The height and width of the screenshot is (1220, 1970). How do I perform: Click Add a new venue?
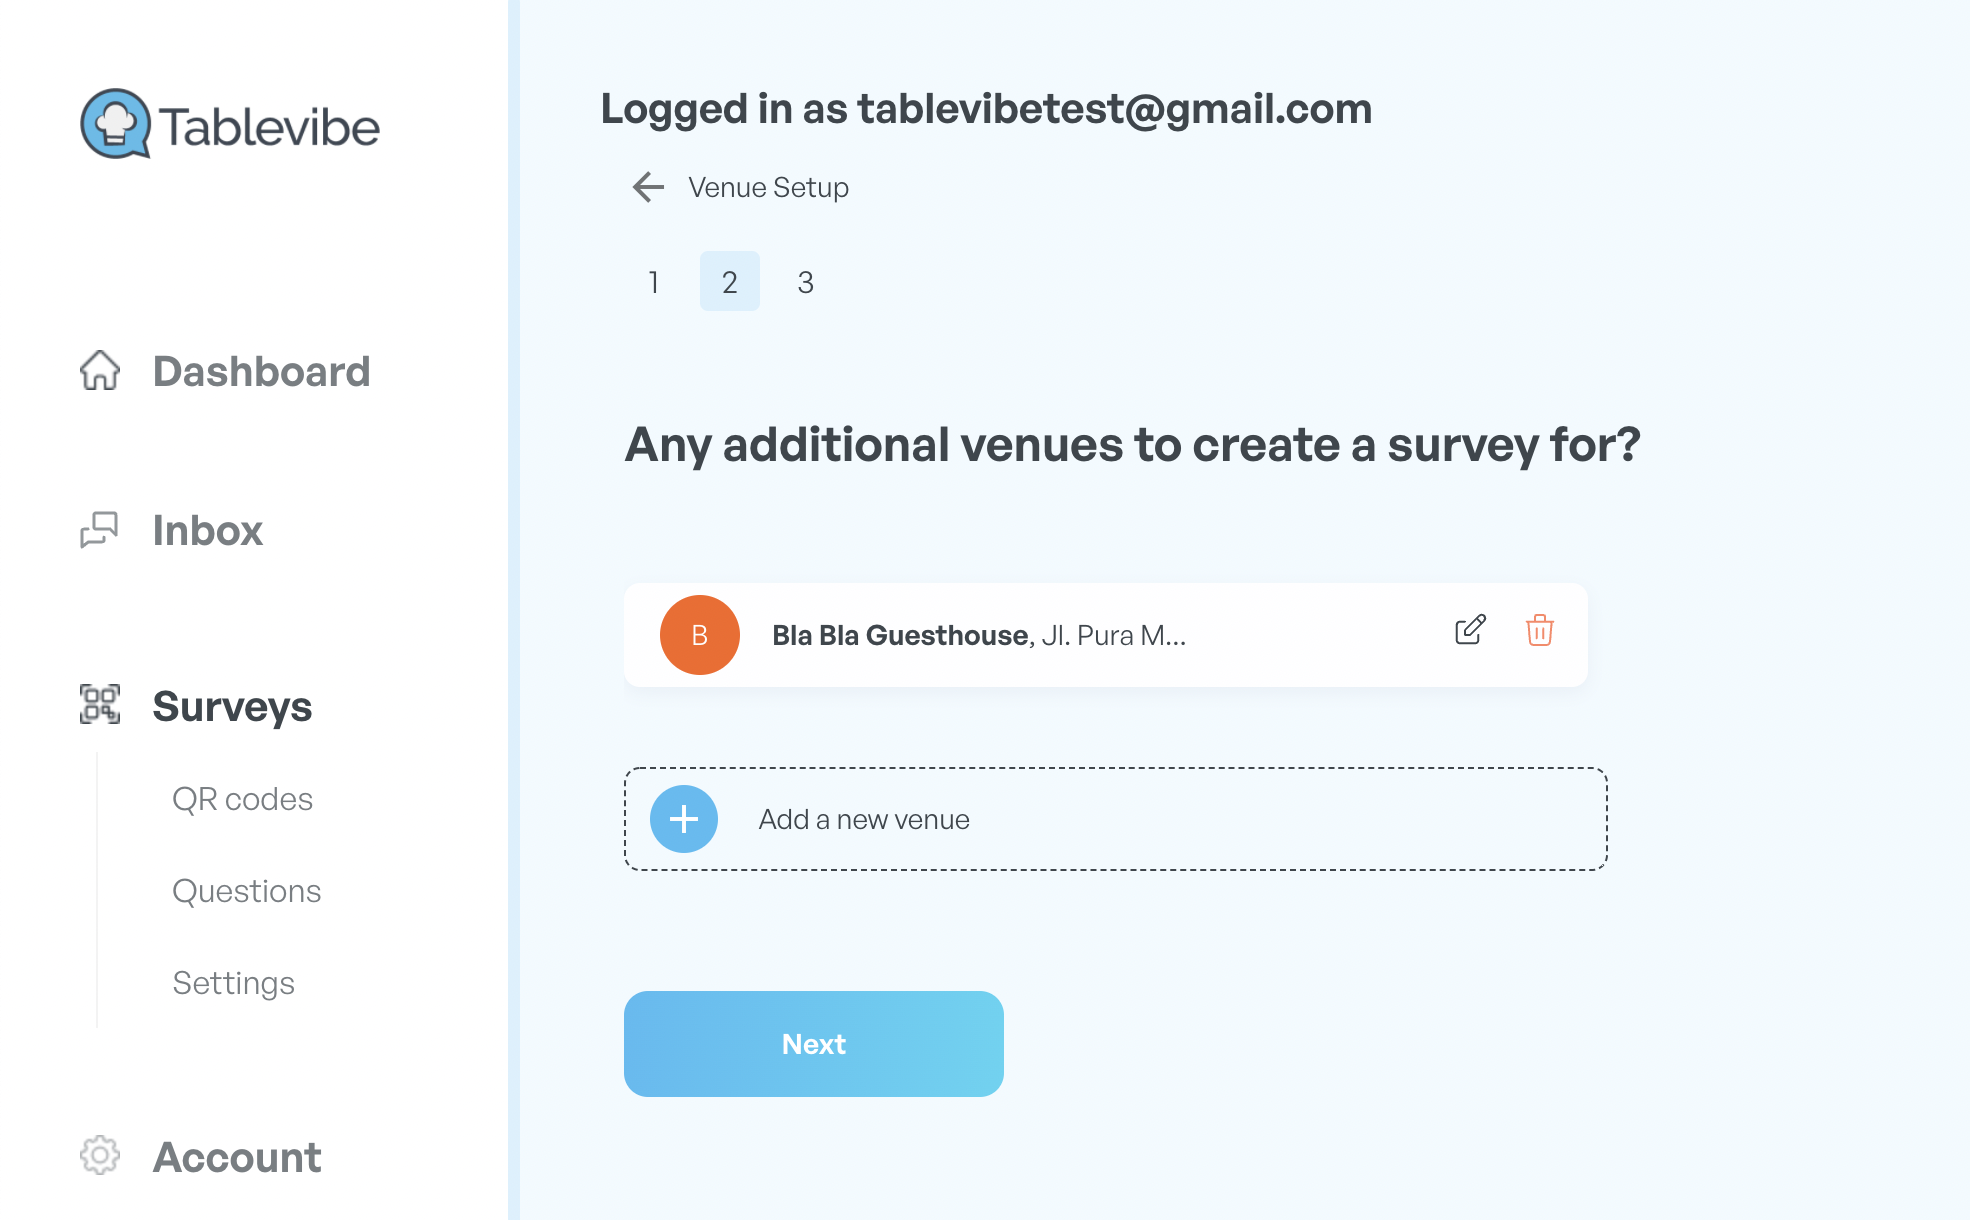(x=1116, y=819)
